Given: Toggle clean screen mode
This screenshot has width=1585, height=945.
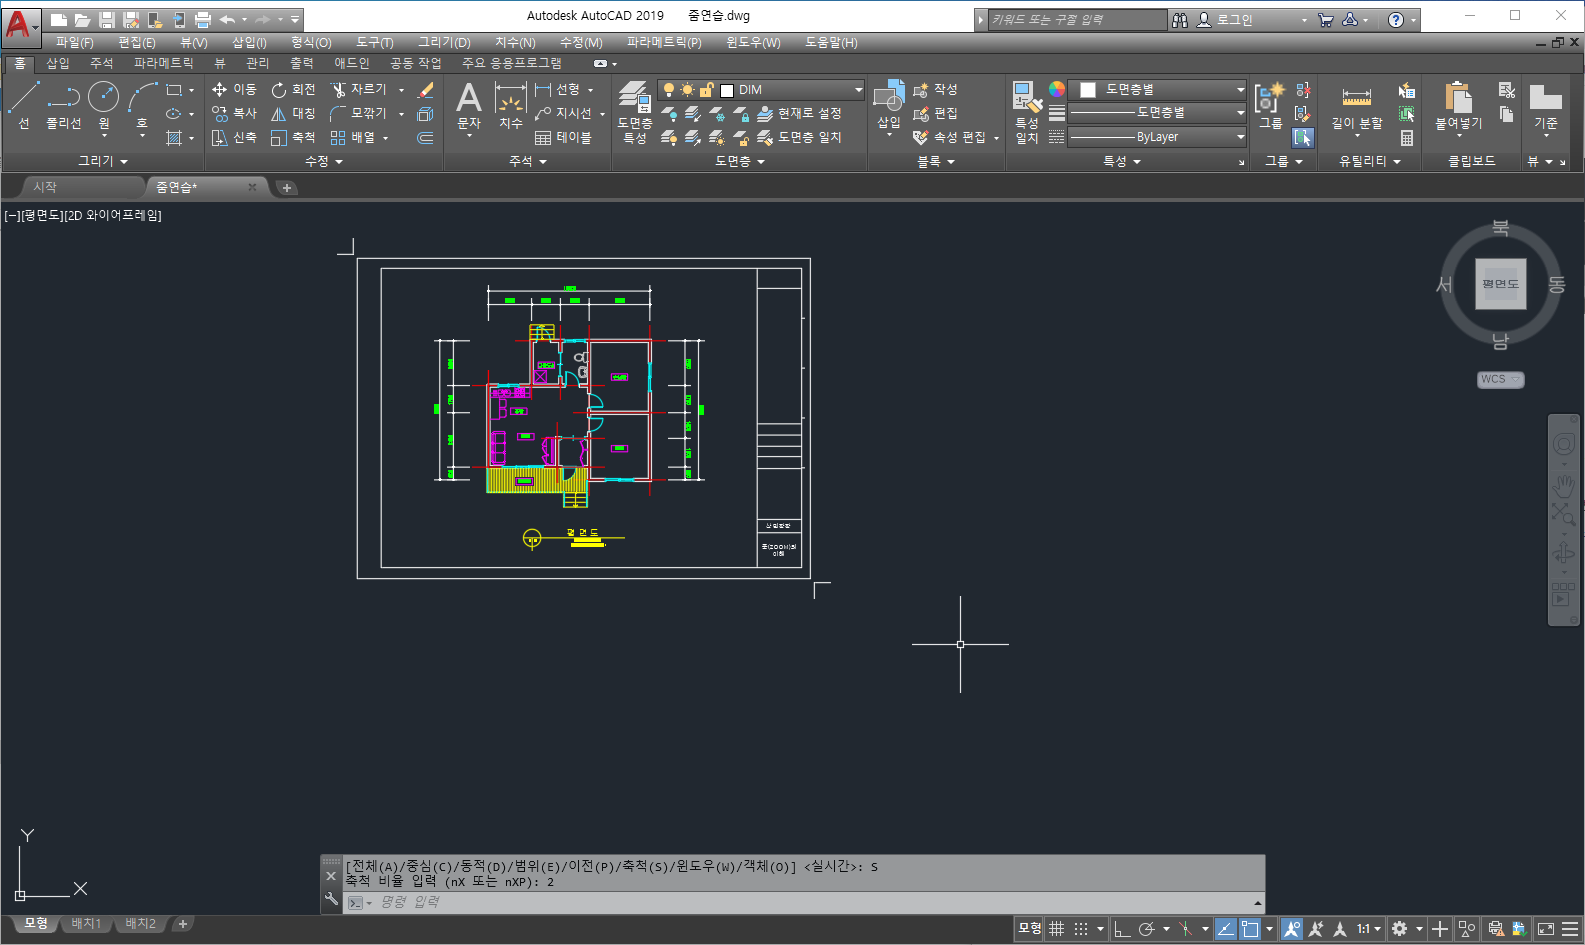Looking at the screenshot, I should coord(1546,929).
